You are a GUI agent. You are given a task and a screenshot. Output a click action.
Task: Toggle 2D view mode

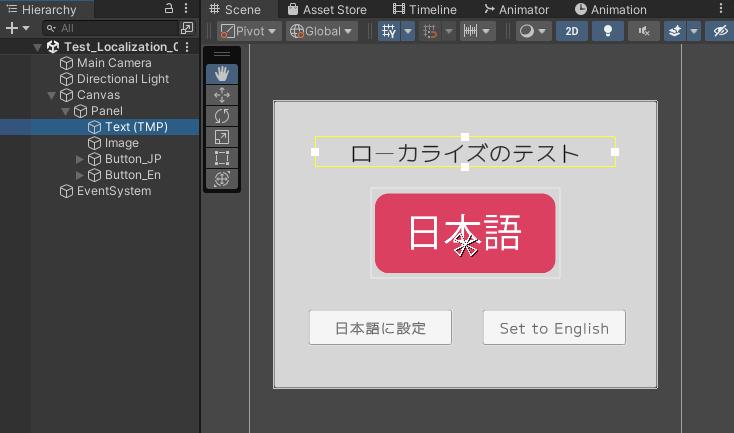tap(571, 31)
